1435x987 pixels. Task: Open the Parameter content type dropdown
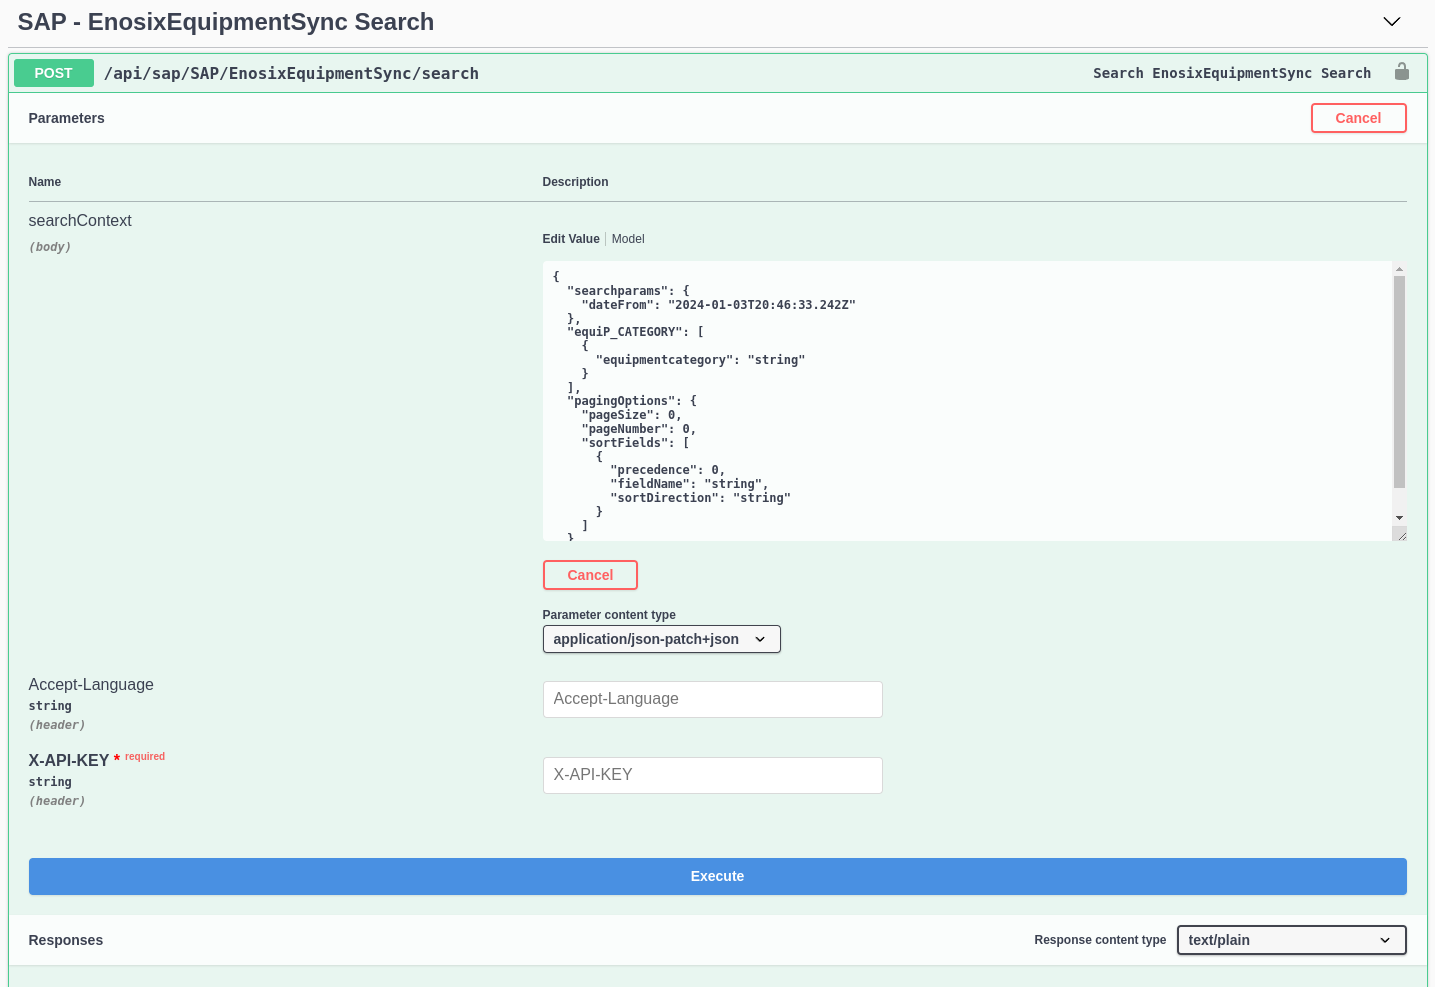click(x=661, y=639)
